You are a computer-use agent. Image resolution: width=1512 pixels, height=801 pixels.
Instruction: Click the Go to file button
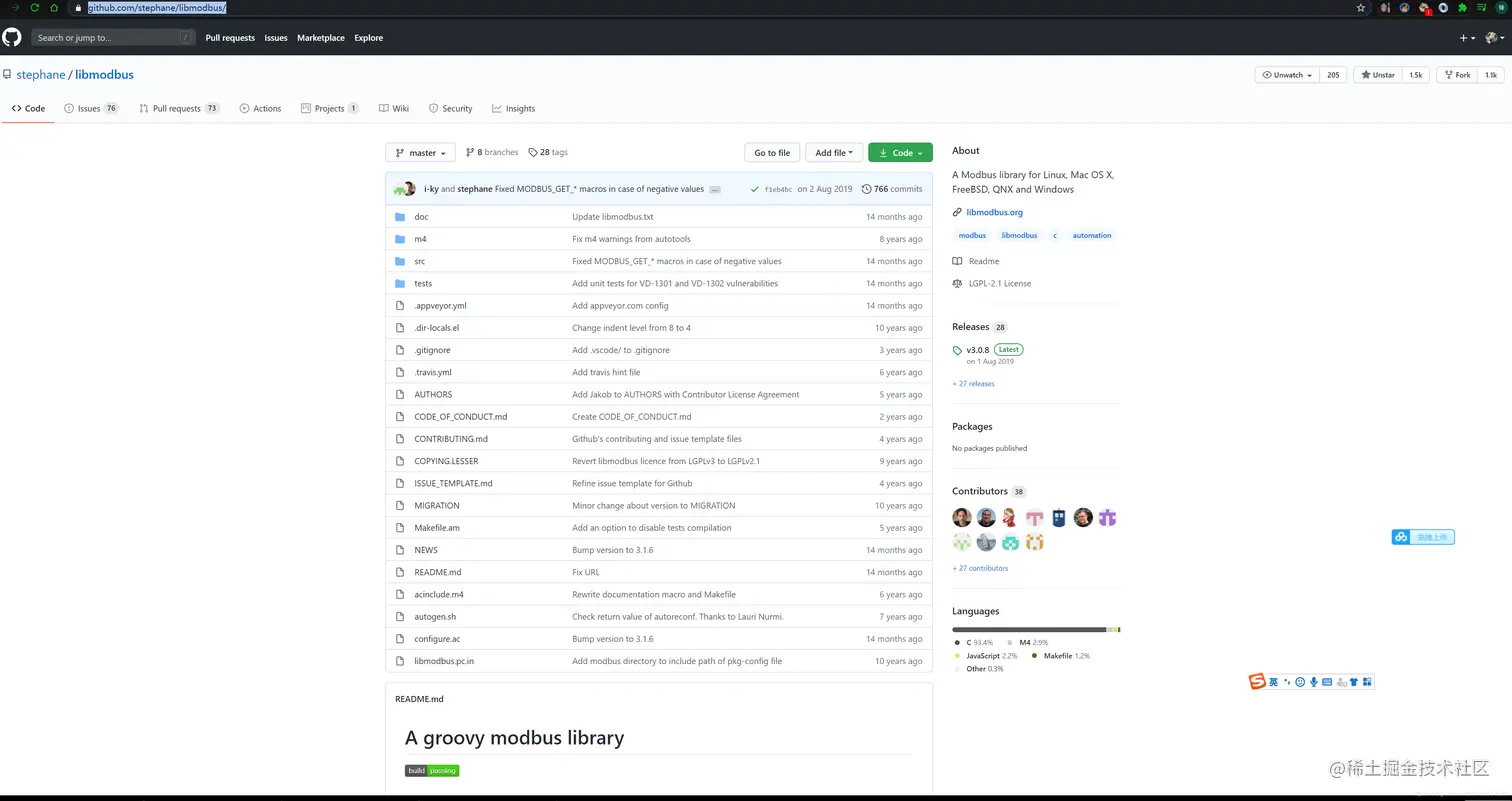pyautogui.click(x=771, y=152)
